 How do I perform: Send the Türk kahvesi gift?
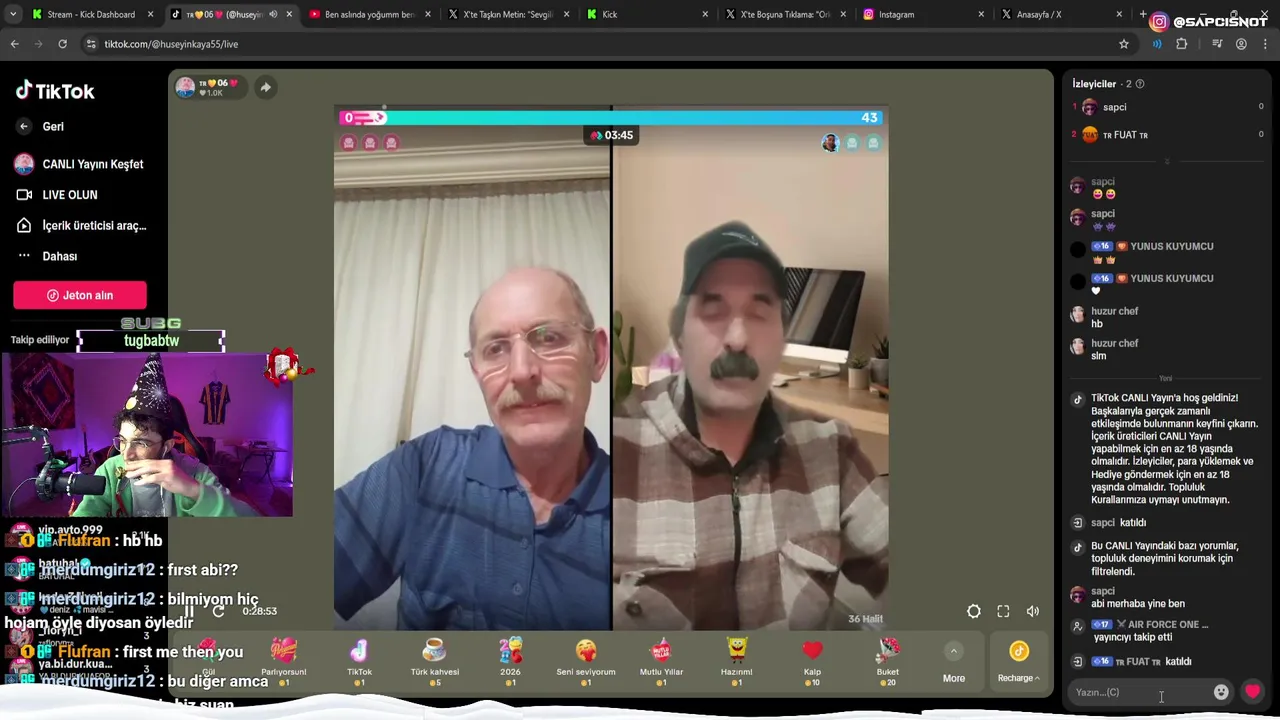pos(434,661)
